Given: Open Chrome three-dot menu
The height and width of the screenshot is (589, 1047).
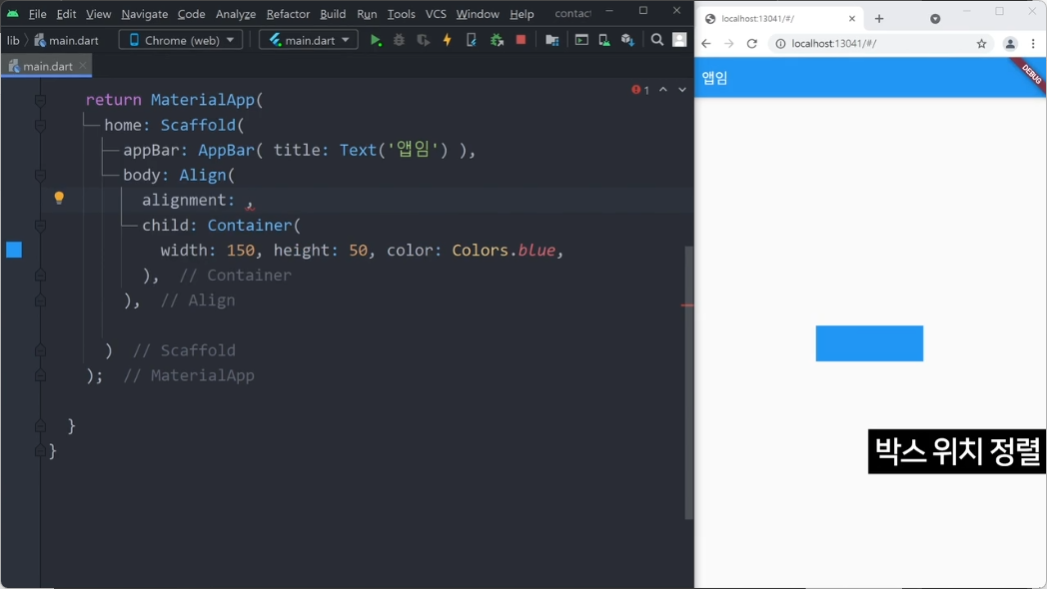Looking at the screenshot, I should click(x=1033, y=43).
